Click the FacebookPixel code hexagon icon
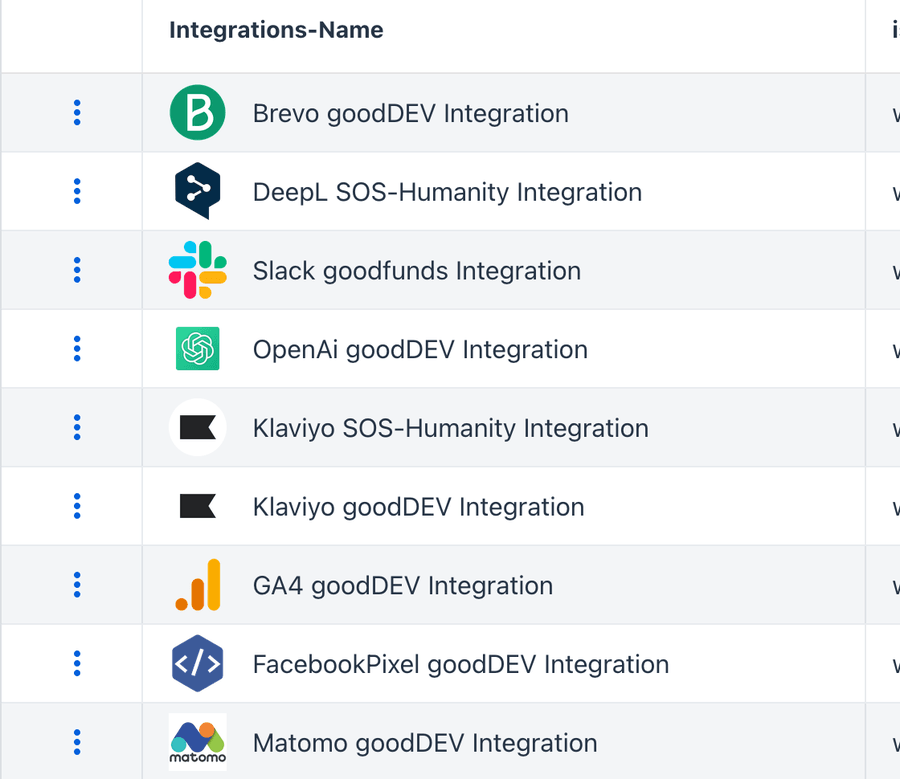Image resolution: width=900 pixels, height=779 pixels. click(197, 663)
